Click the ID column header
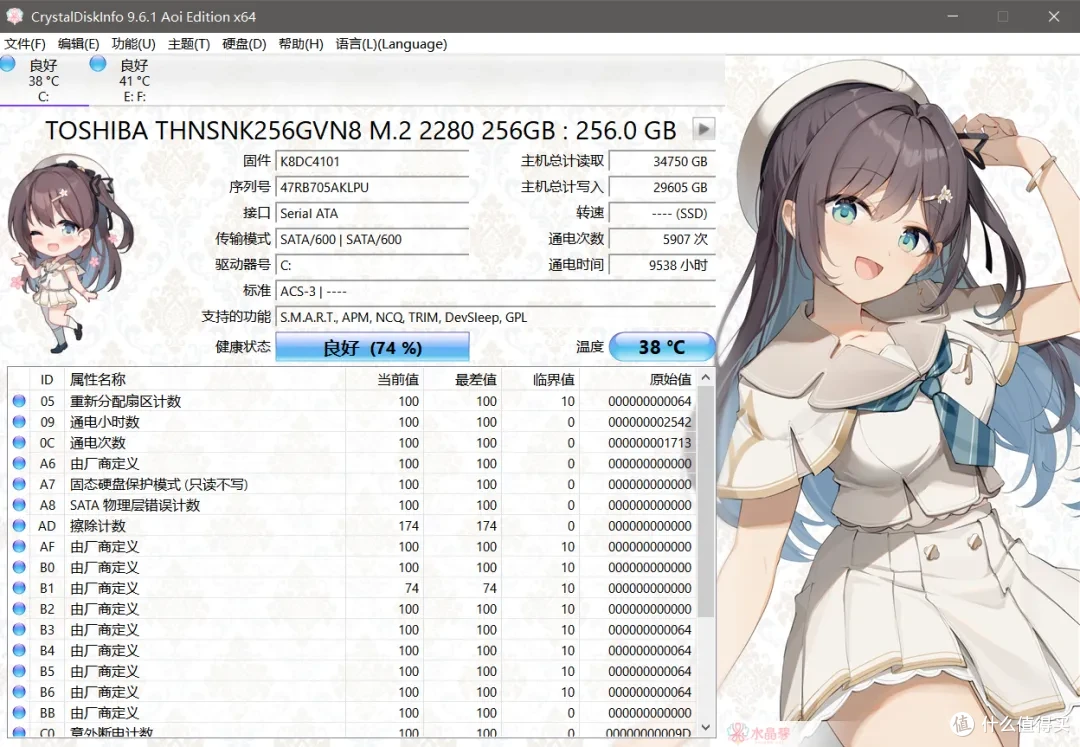Viewport: 1080px width, 747px height. coord(47,379)
